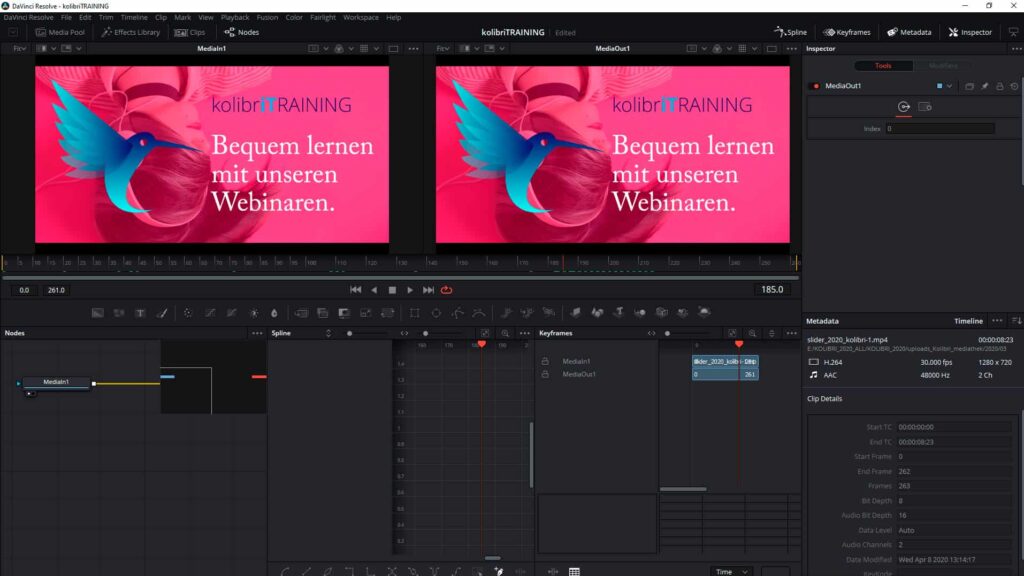The width and height of the screenshot is (1024, 576).
Task: Jump to last frame button
Action: (x=428, y=290)
